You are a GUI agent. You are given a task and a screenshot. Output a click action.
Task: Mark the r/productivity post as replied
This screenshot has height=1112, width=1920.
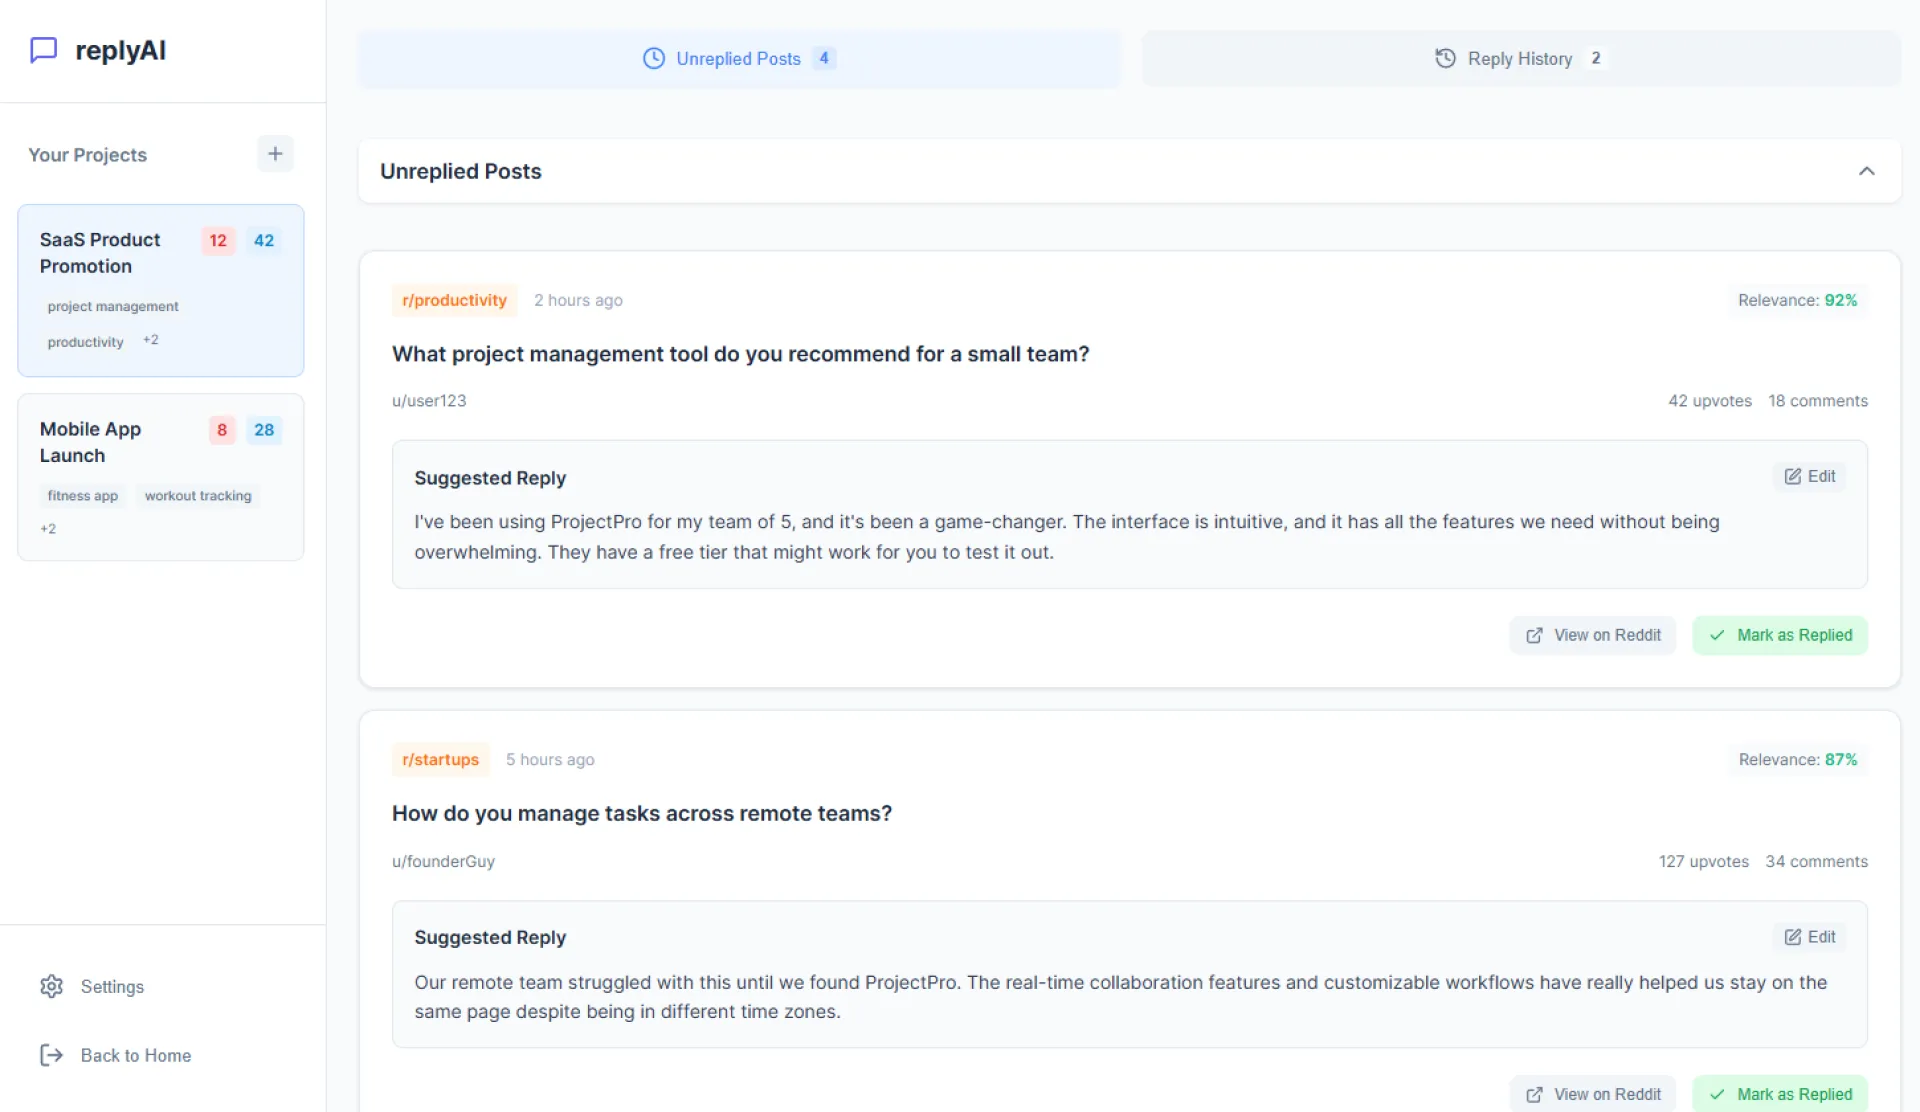(x=1779, y=636)
